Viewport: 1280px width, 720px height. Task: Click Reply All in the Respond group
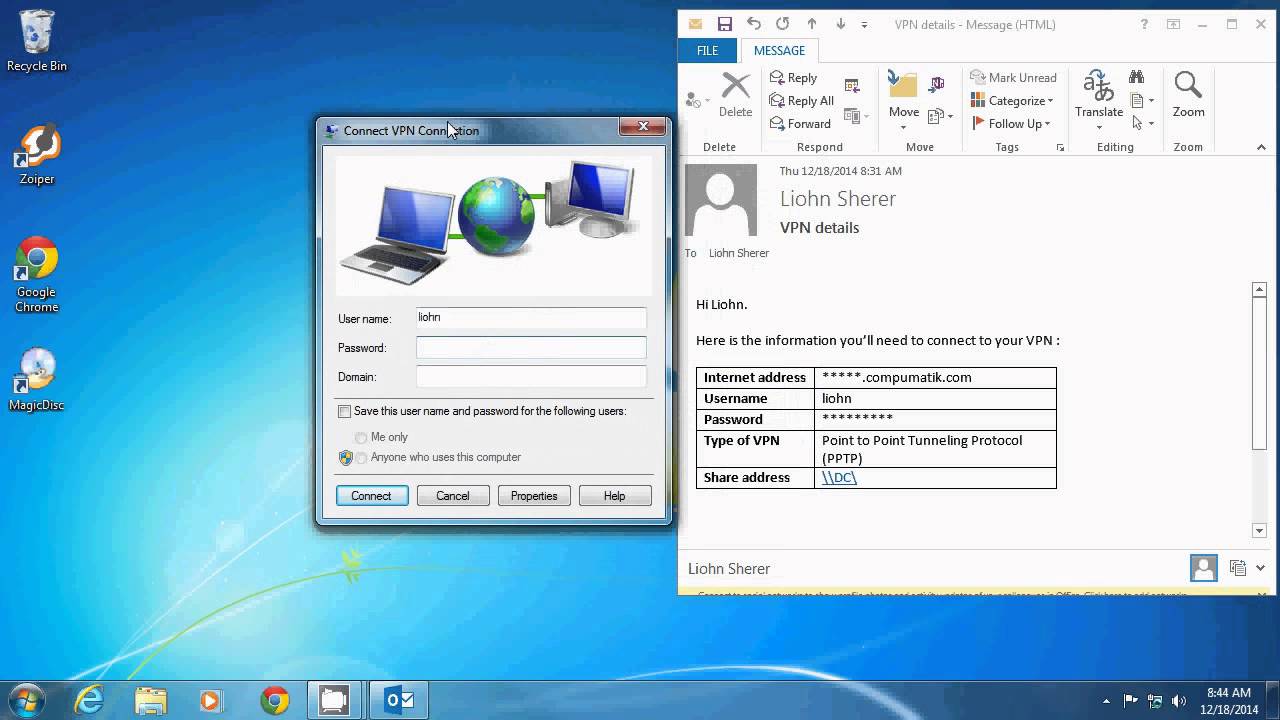801,100
